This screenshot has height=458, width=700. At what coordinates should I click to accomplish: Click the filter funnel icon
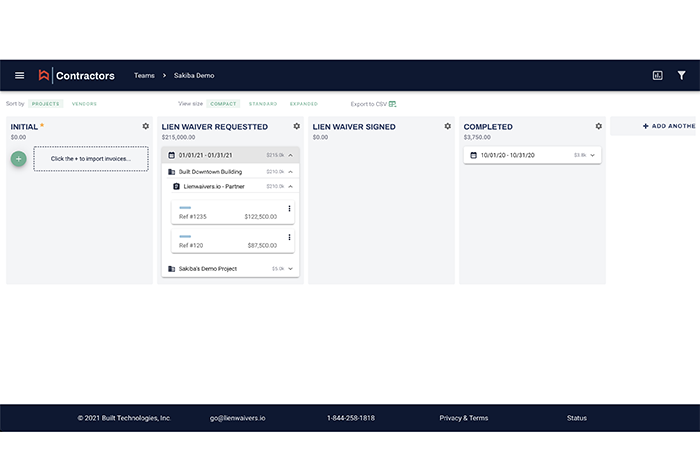click(681, 75)
